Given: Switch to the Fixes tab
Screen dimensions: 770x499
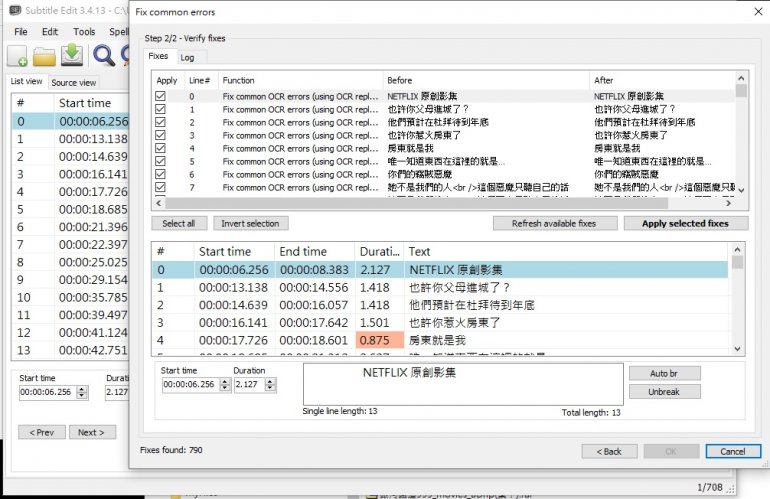Looking at the screenshot, I should 158,56.
